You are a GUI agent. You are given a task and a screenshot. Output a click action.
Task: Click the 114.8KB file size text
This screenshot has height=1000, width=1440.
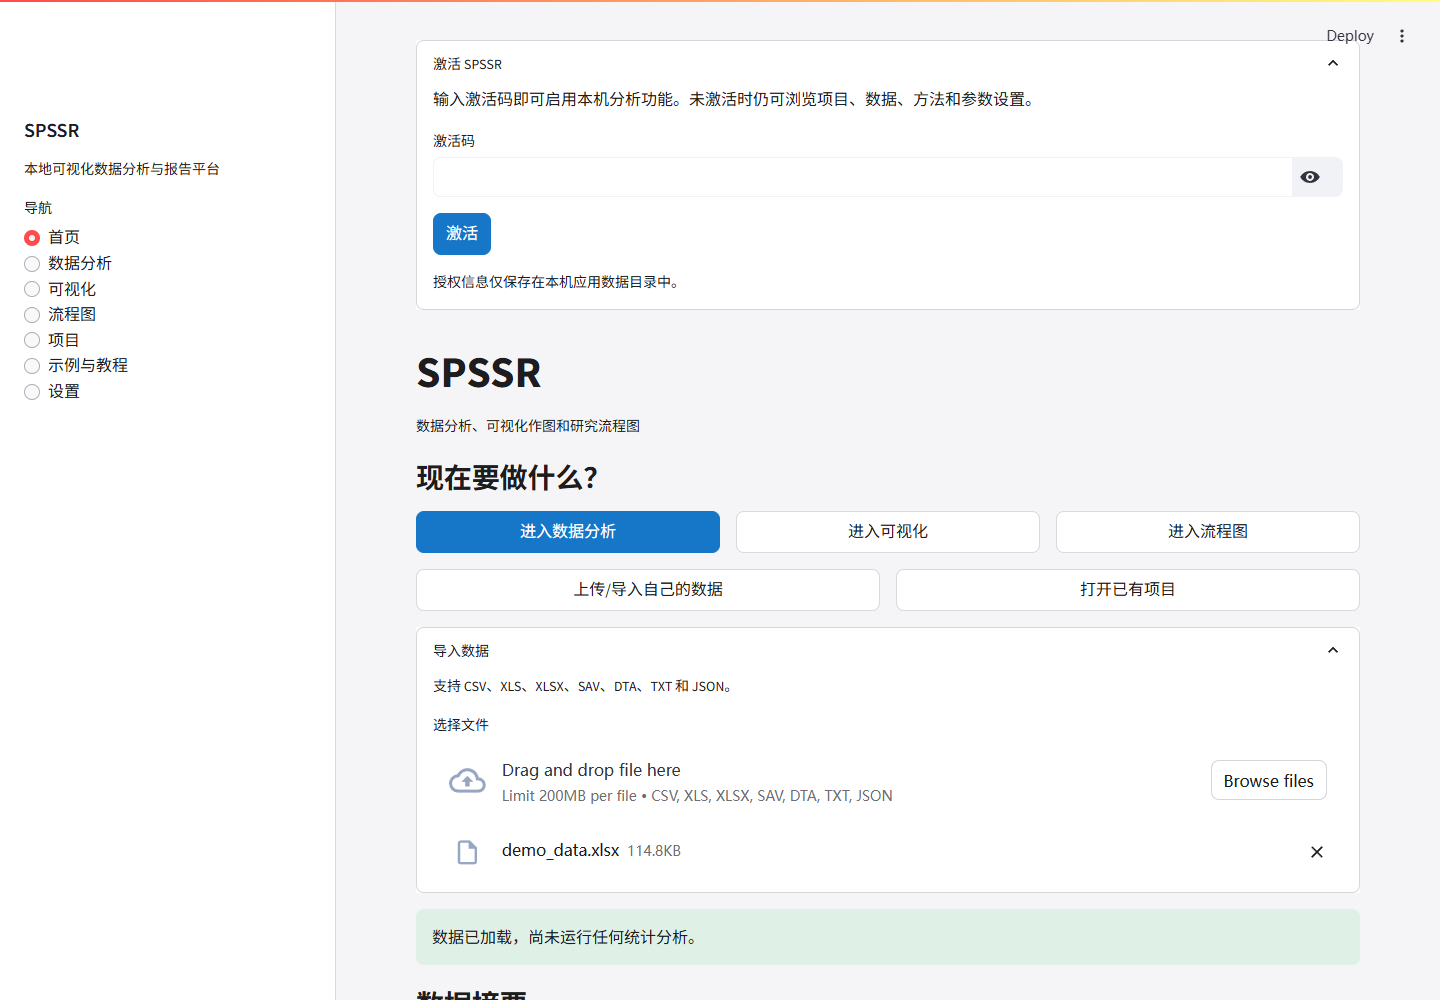[654, 851]
